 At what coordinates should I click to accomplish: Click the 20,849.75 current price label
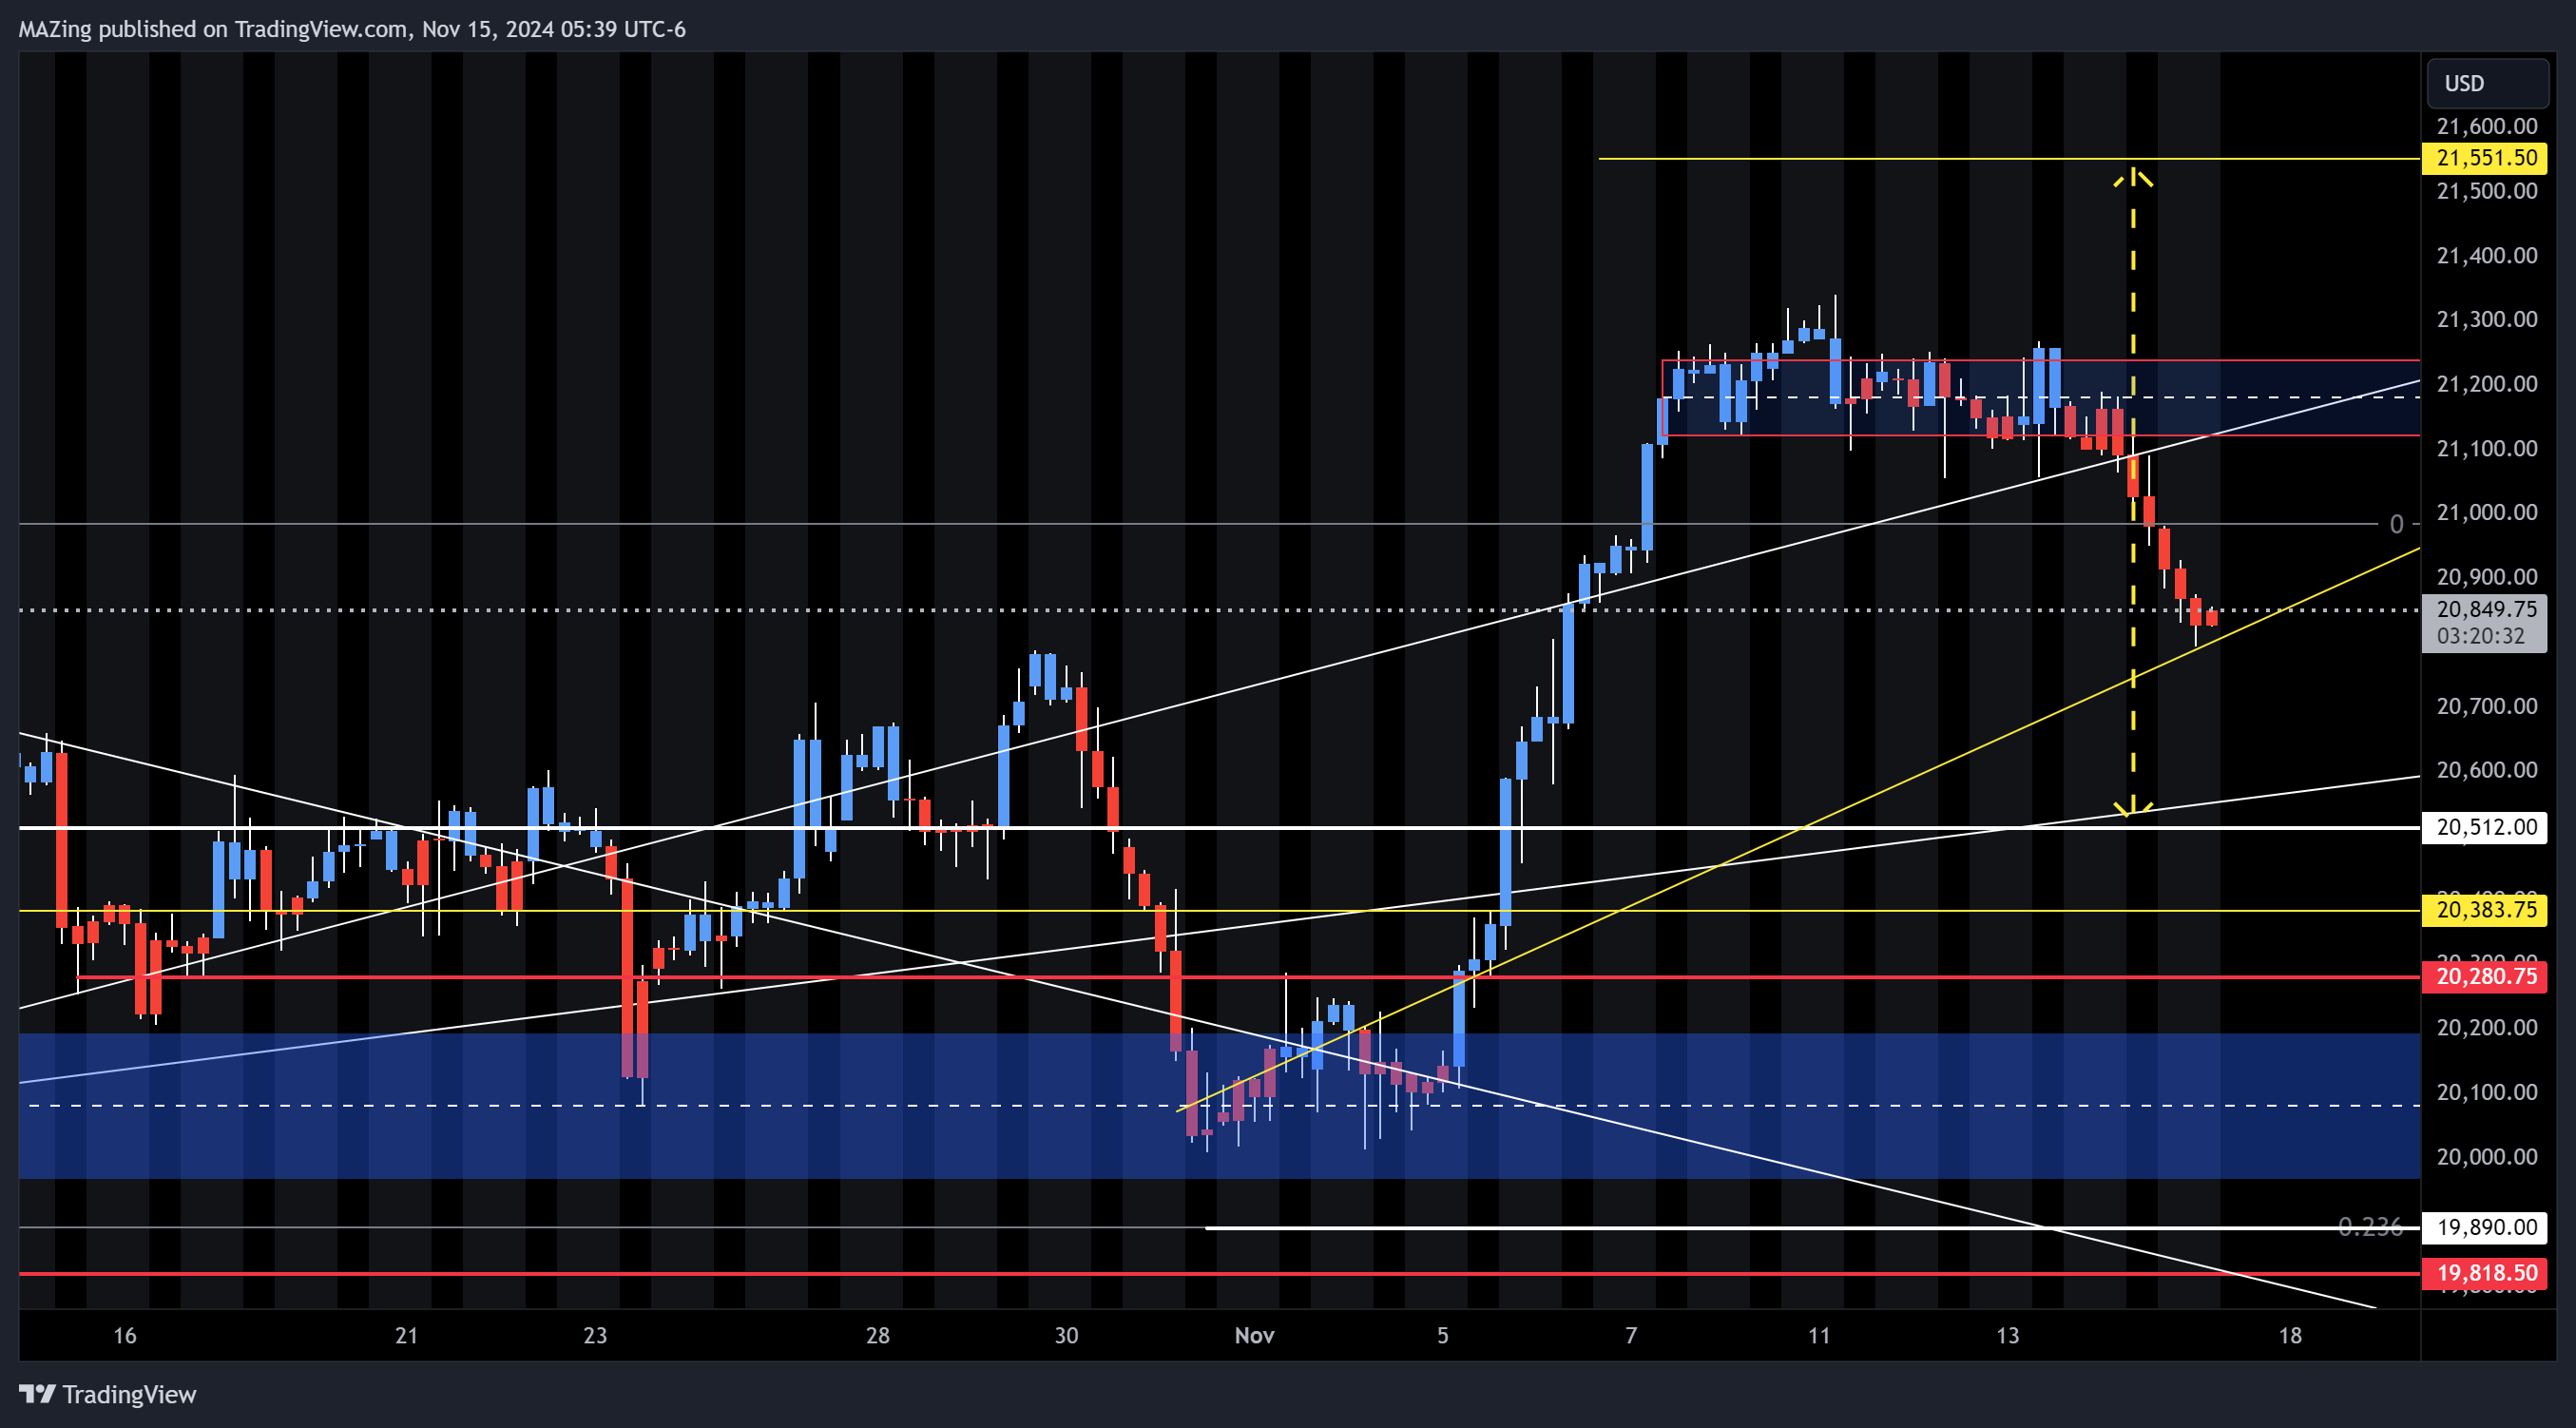point(2485,609)
